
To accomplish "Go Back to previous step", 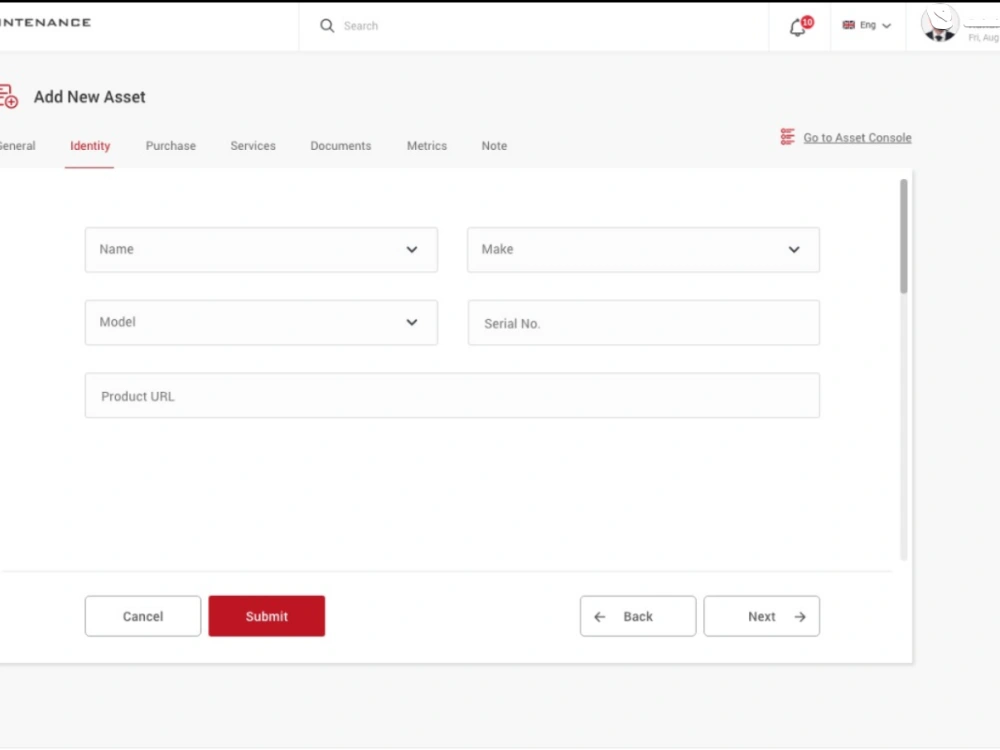I will tap(638, 616).
